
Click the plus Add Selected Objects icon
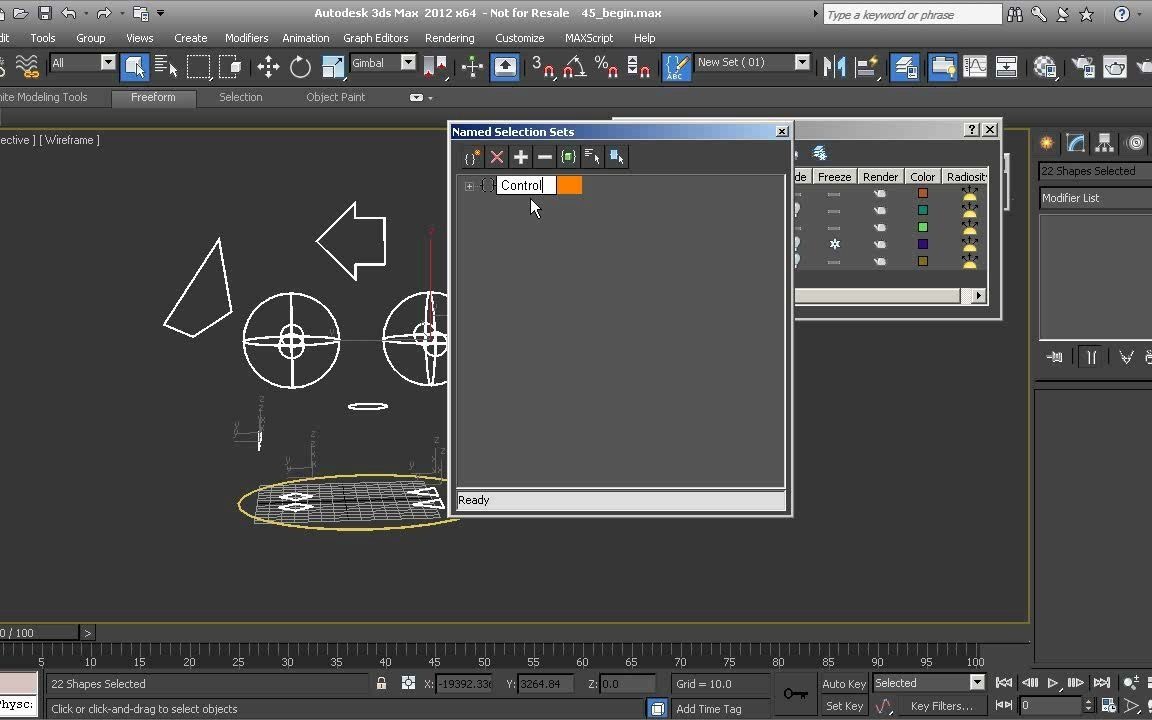(x=521, y=157)
